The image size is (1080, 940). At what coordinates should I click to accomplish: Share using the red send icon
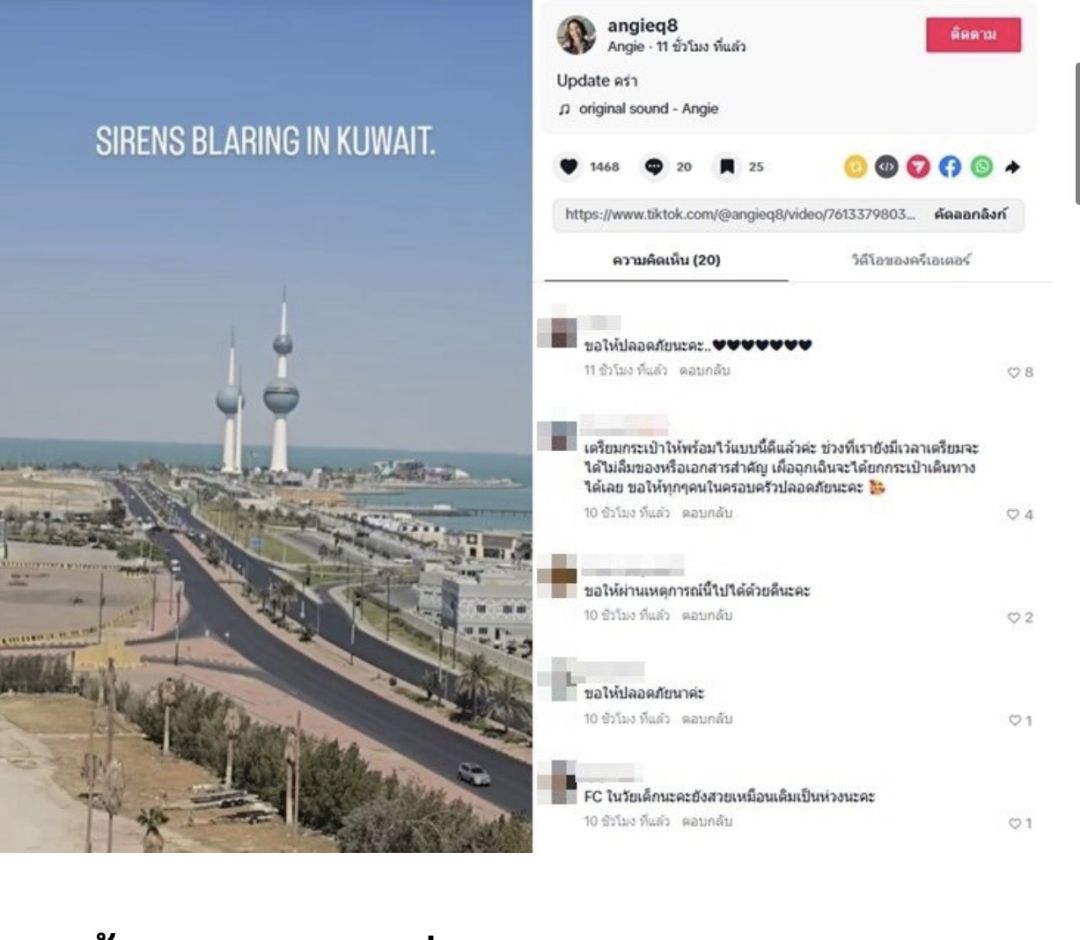(918, 167)
